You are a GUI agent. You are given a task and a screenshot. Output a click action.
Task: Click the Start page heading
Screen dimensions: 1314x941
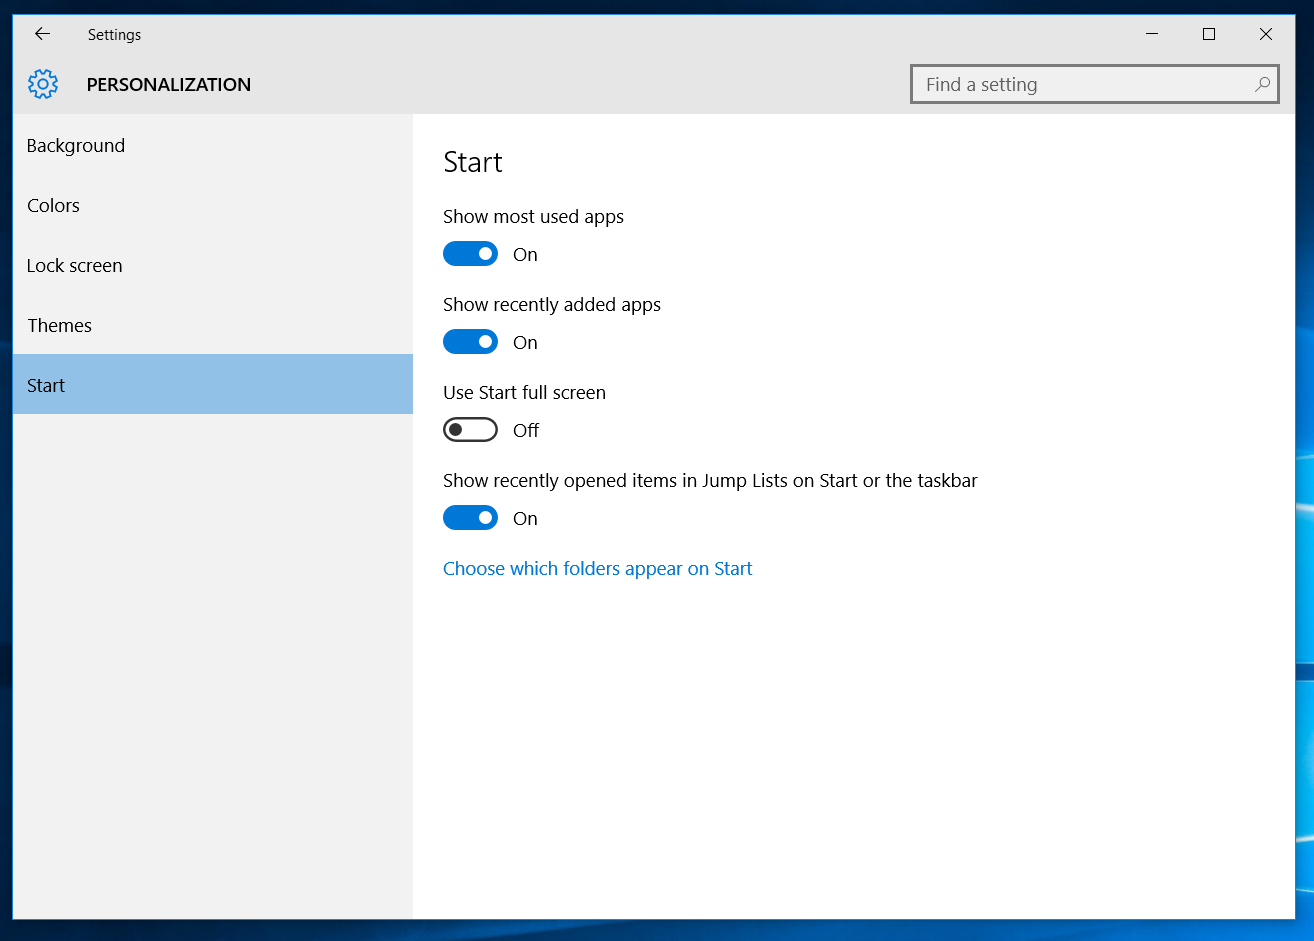click(x=473, y=162)
